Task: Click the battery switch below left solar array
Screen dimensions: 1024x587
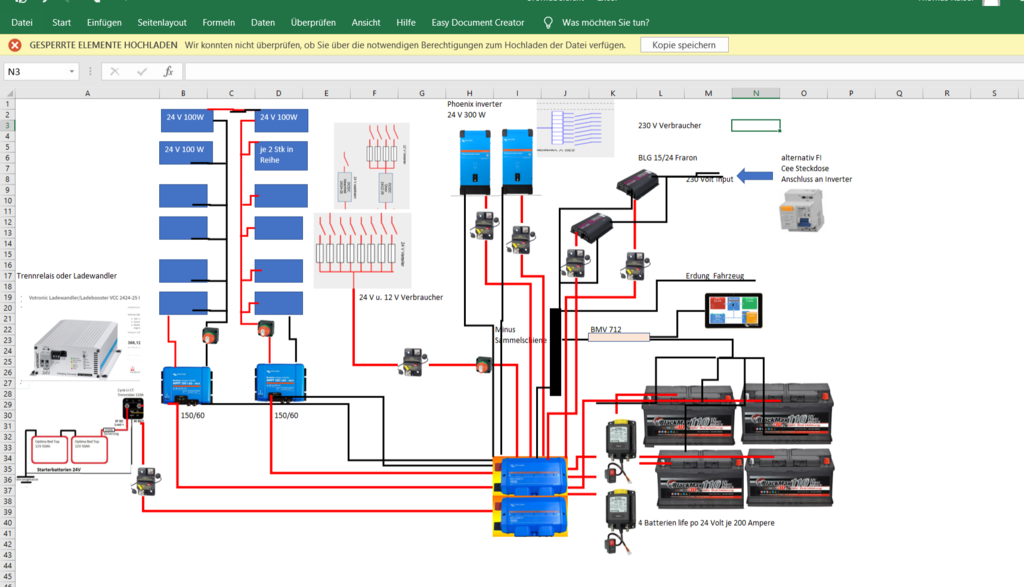Action: 210,336
